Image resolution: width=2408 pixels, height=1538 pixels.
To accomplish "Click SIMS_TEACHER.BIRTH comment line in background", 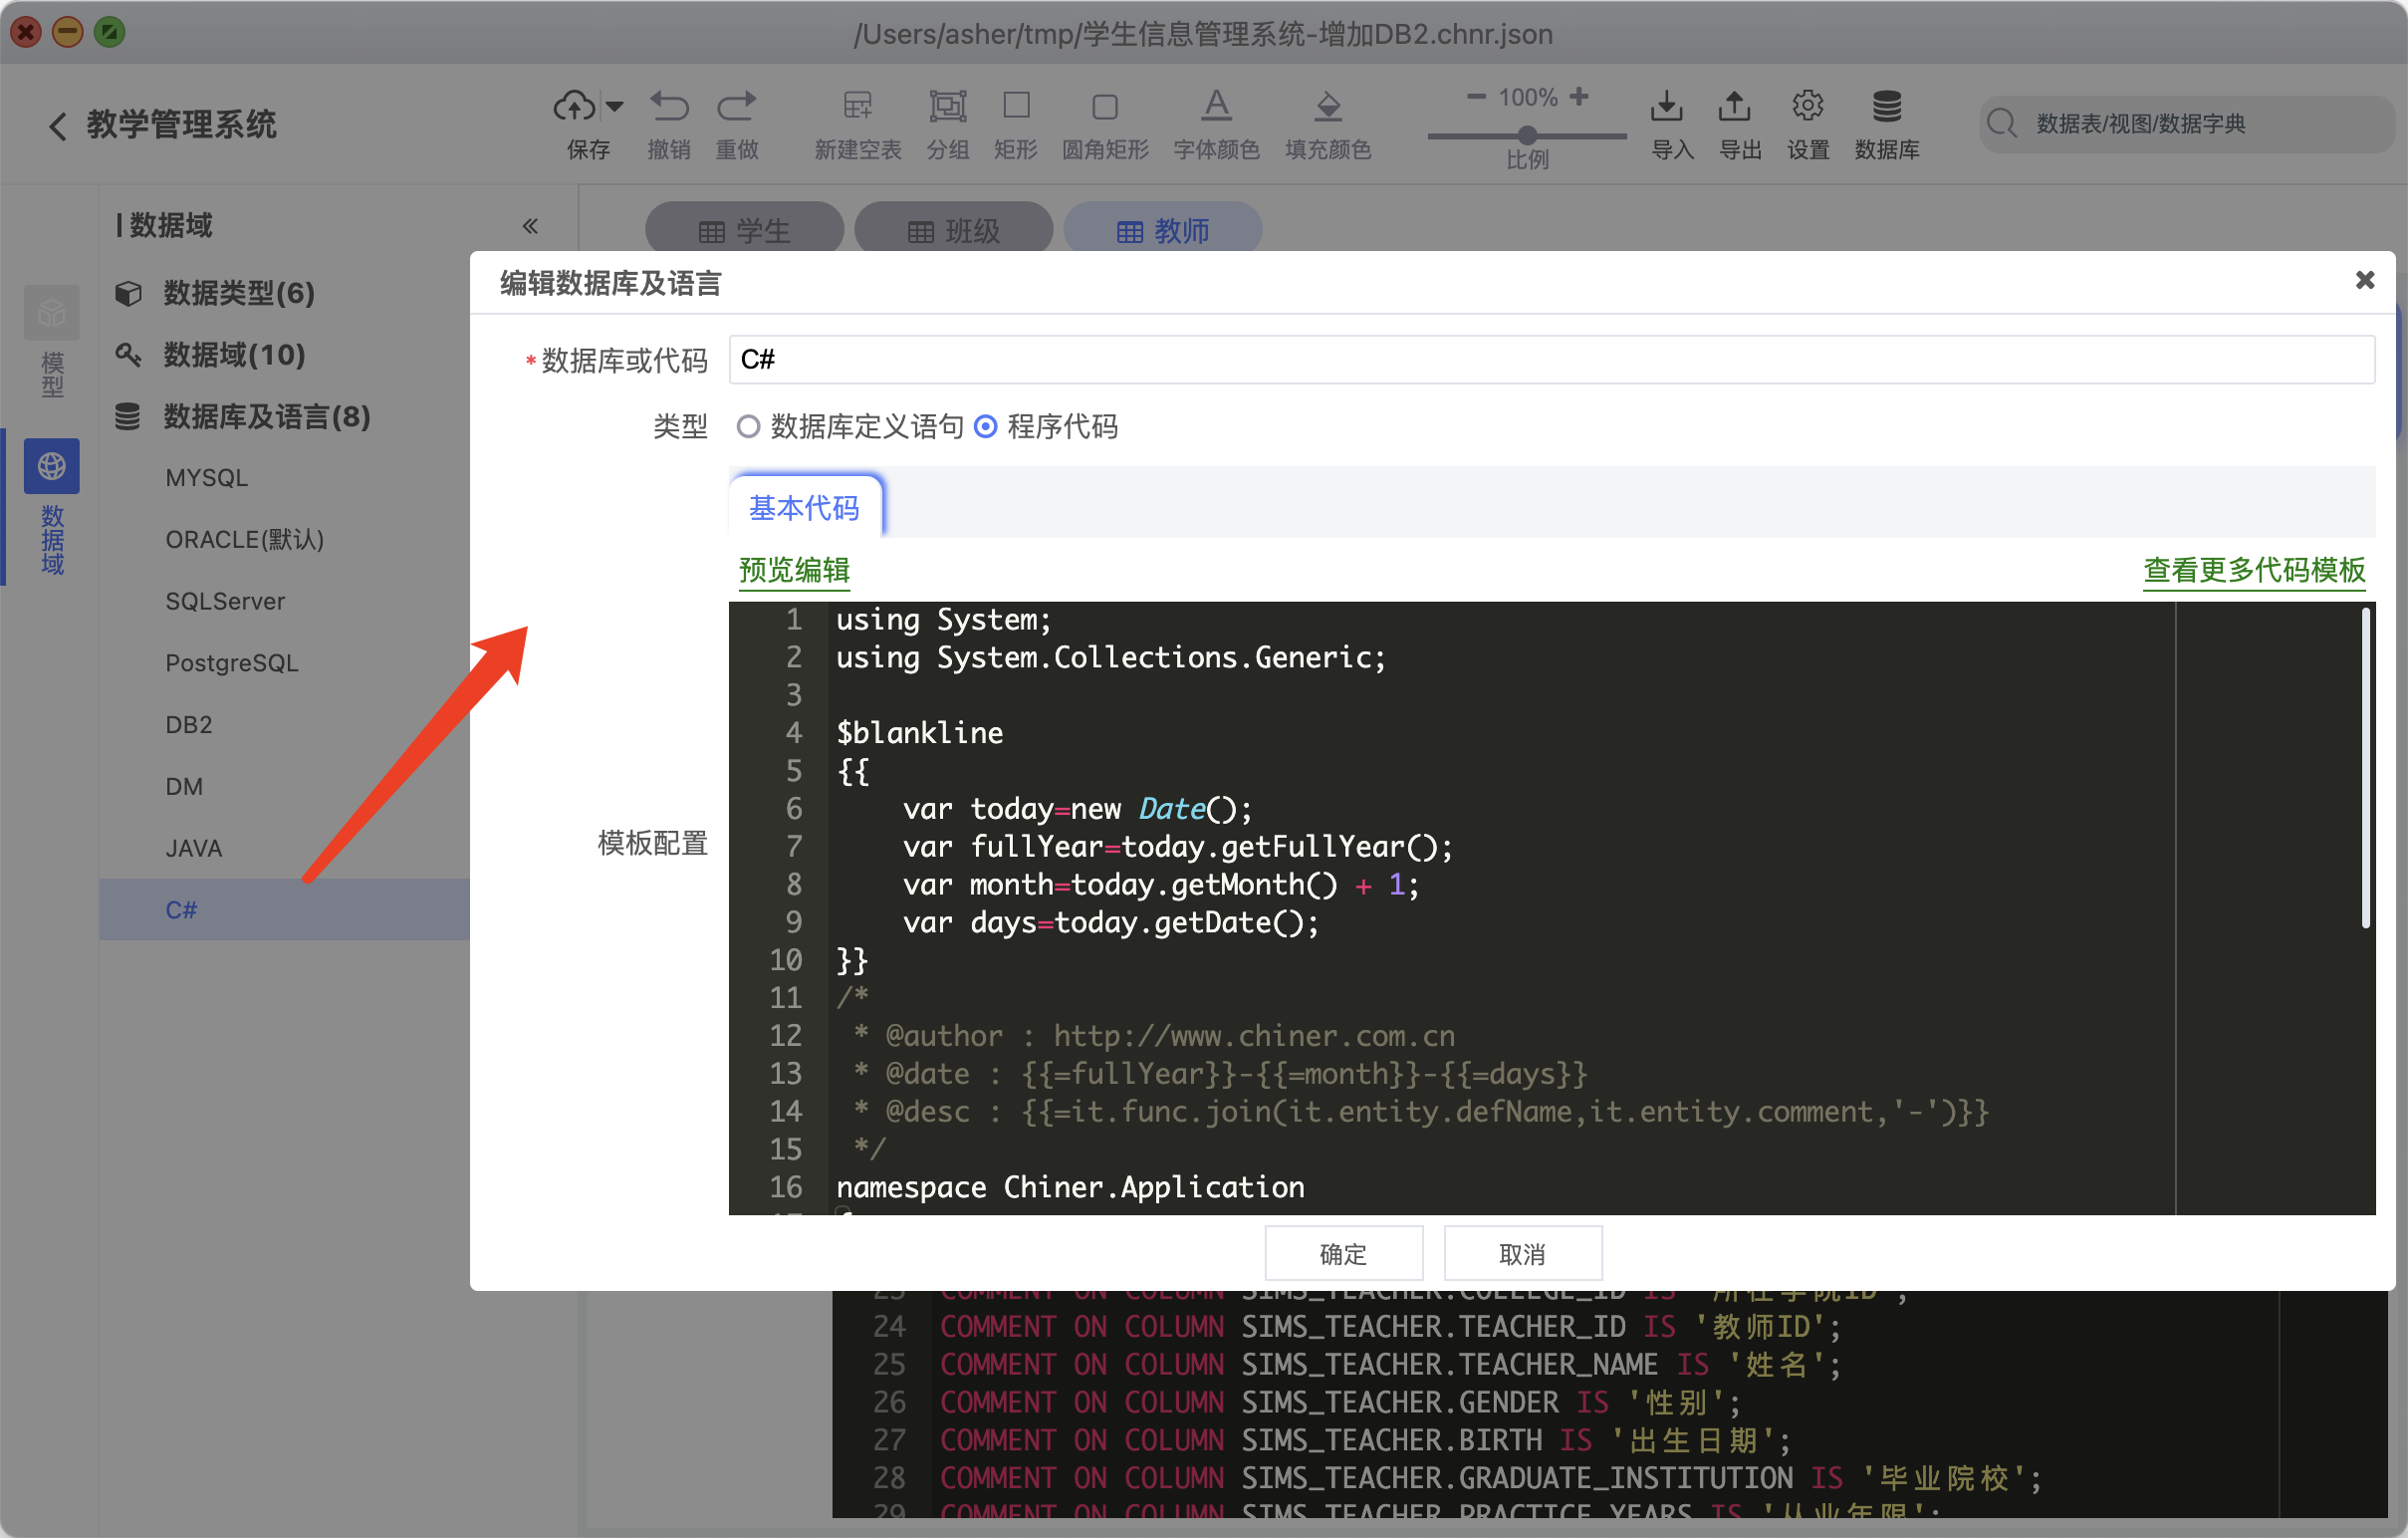I will (x=1365, y=1441).
